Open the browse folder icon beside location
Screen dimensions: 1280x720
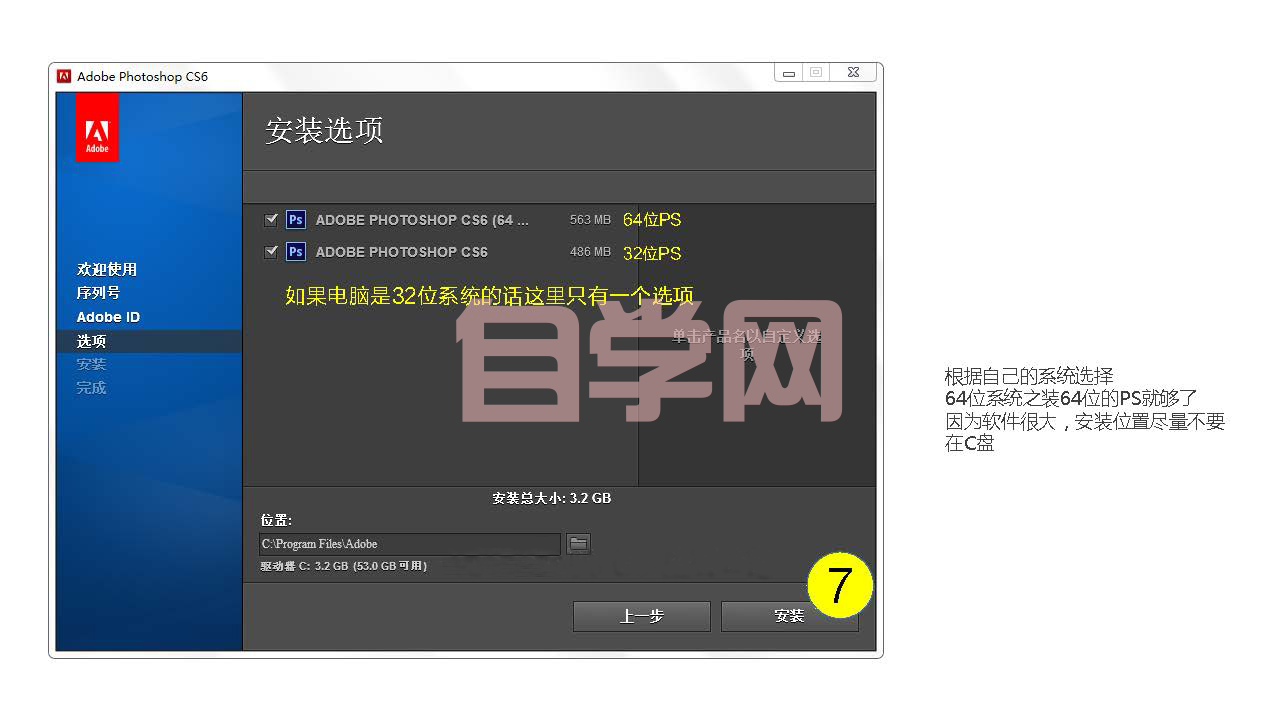pyautogui.click(x=578, y=544)
